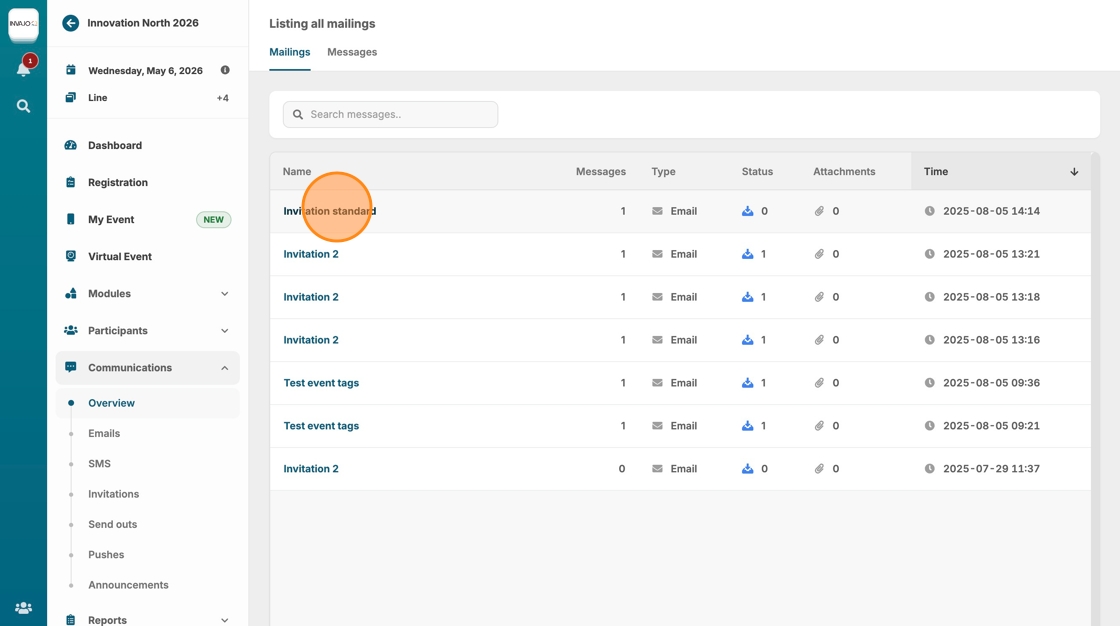Viewport: 1120px width, 626px height.
Task: Collapse the Communications menu chevron
Action: click(x=224, y=368)
